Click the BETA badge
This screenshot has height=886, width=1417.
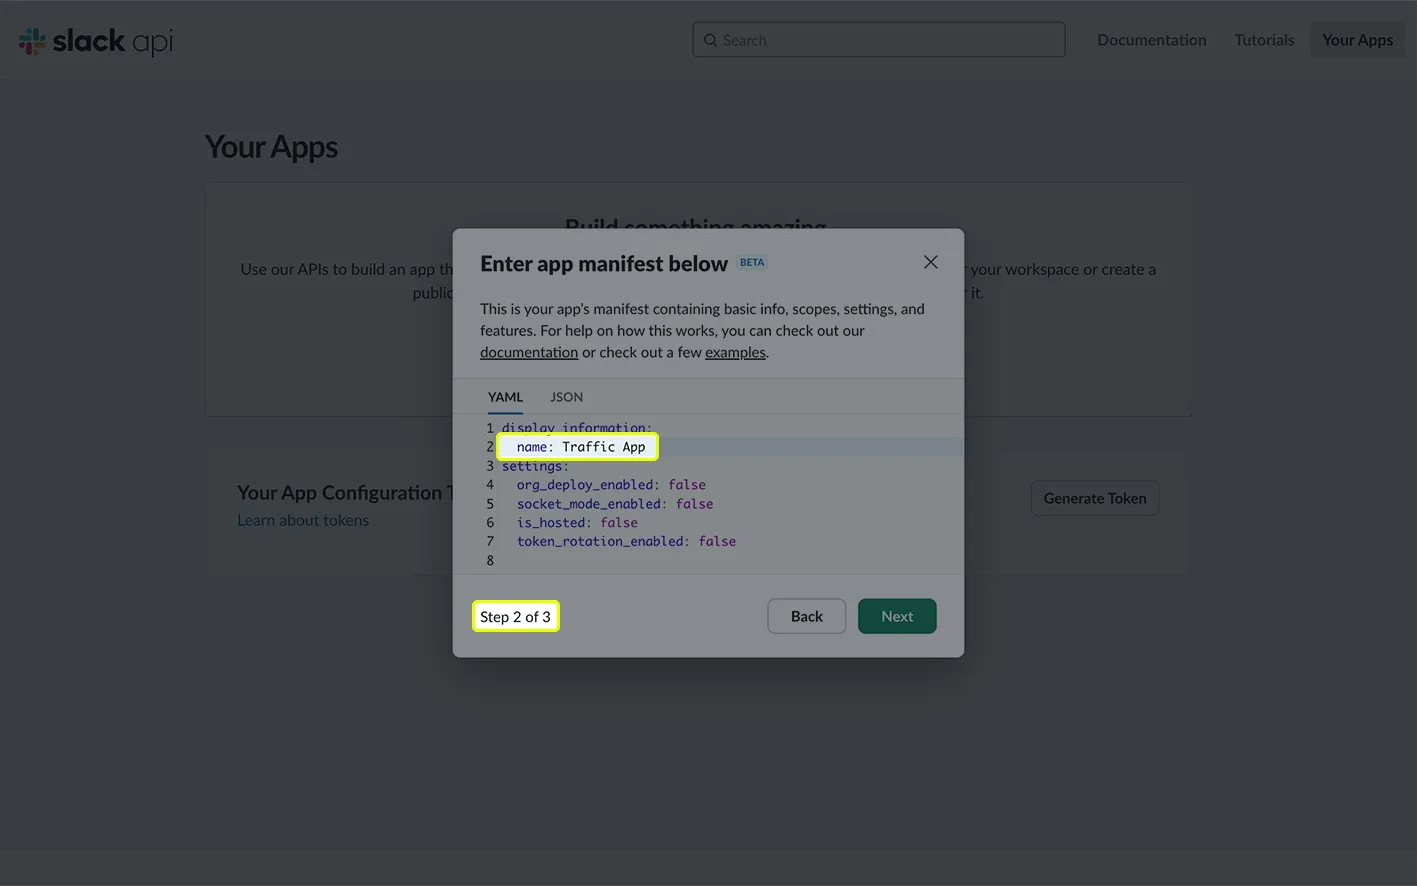tap(752, 263)
